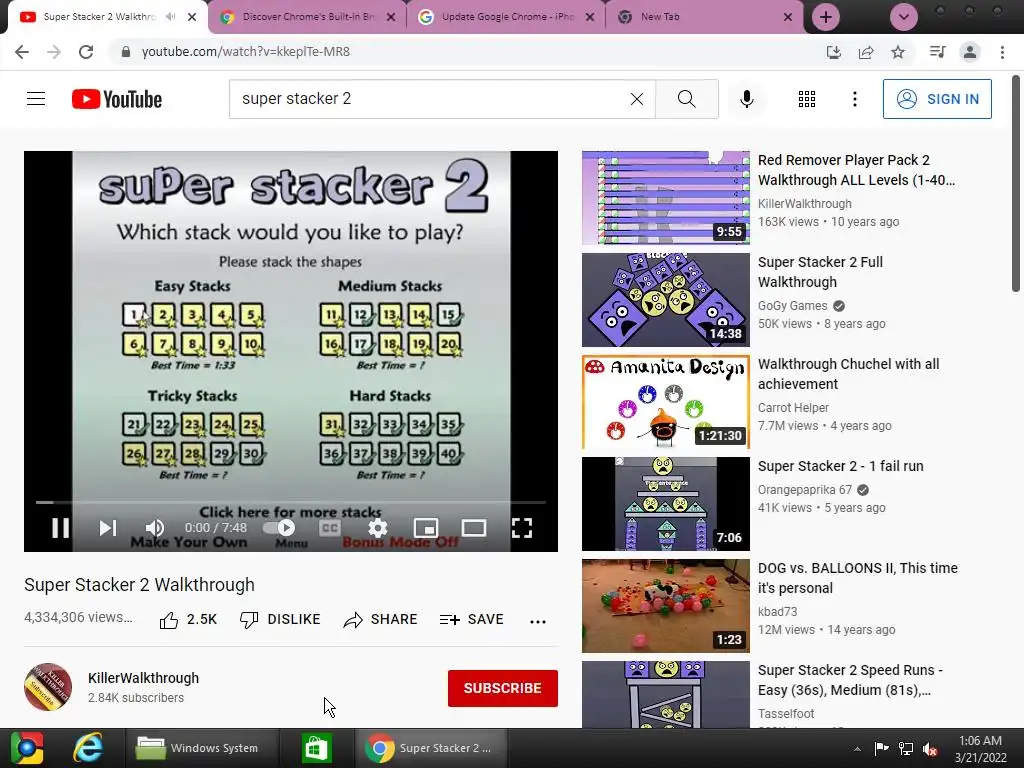
Task: Save video to a playlist
Action: 472,619
